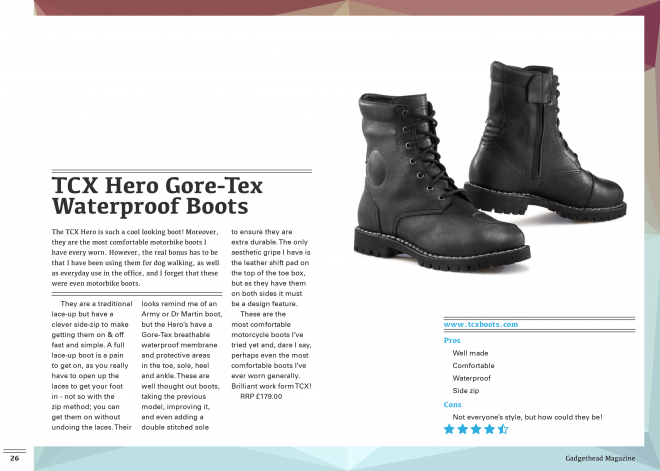Click the third rating star

476,429
